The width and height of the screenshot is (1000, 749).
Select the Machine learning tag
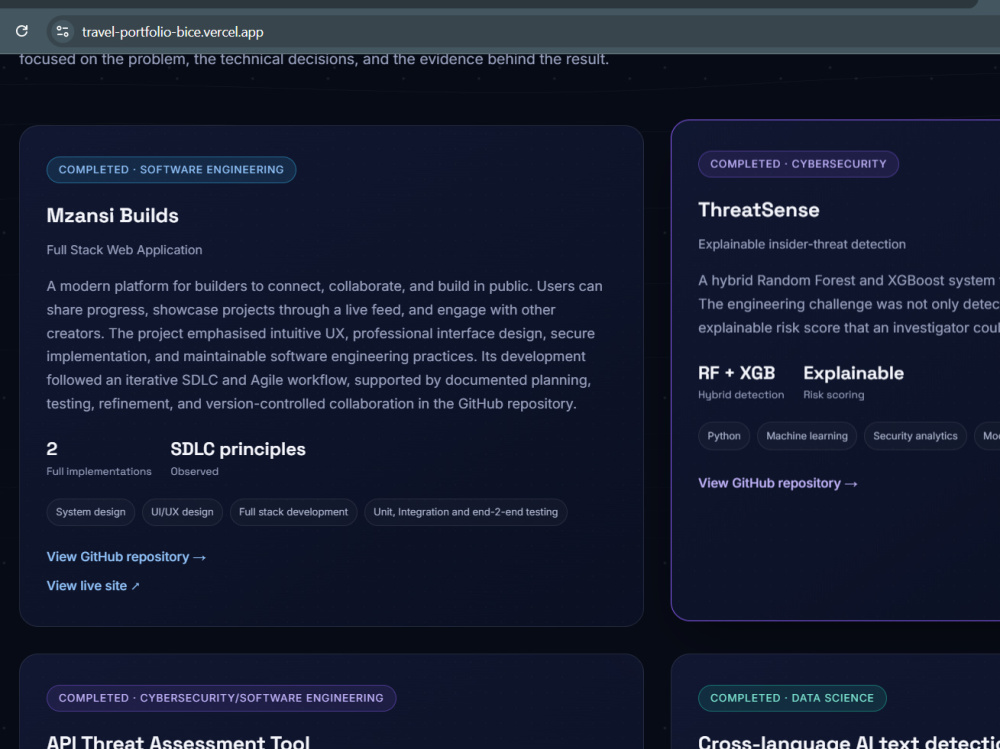click(x=807, y=436)
